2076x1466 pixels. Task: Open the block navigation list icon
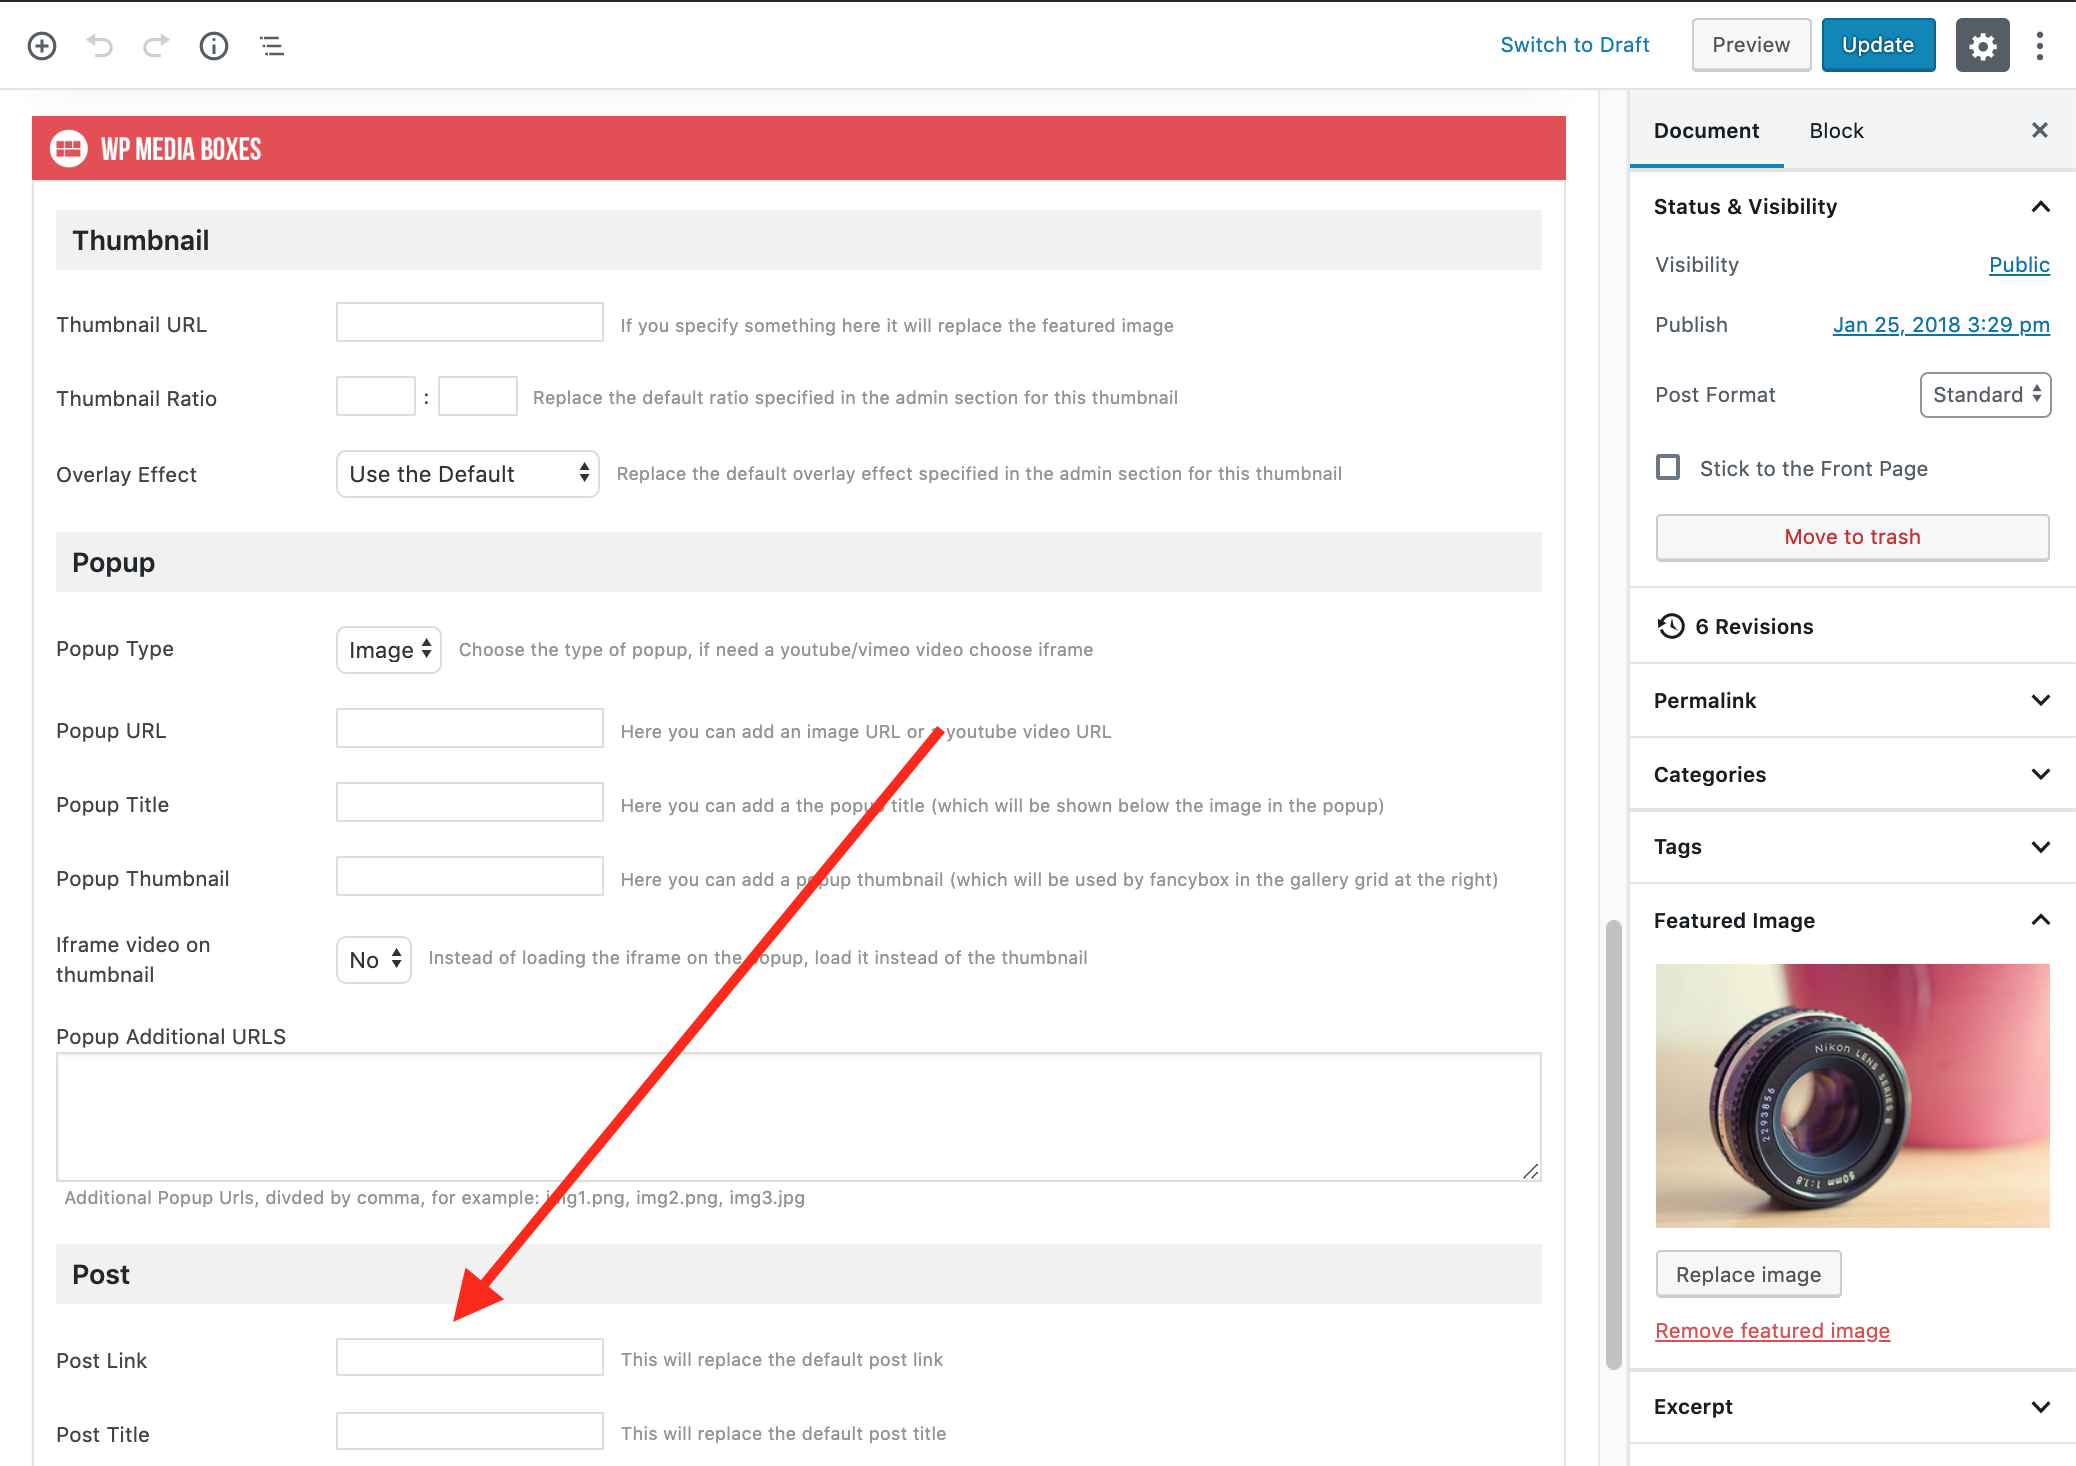tap(272, 46)
